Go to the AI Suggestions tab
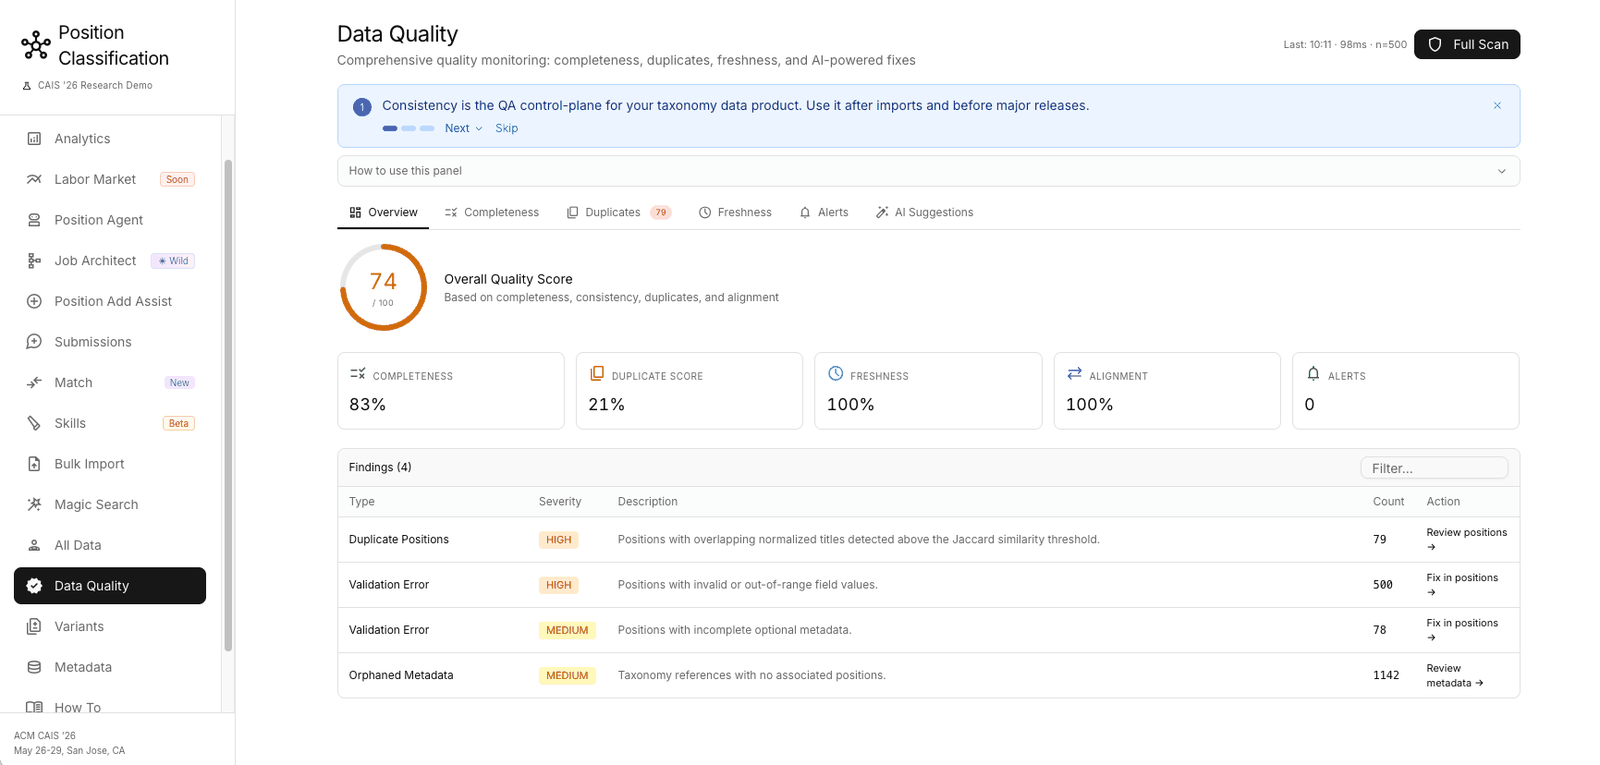1600x765 pixels. 924,212
